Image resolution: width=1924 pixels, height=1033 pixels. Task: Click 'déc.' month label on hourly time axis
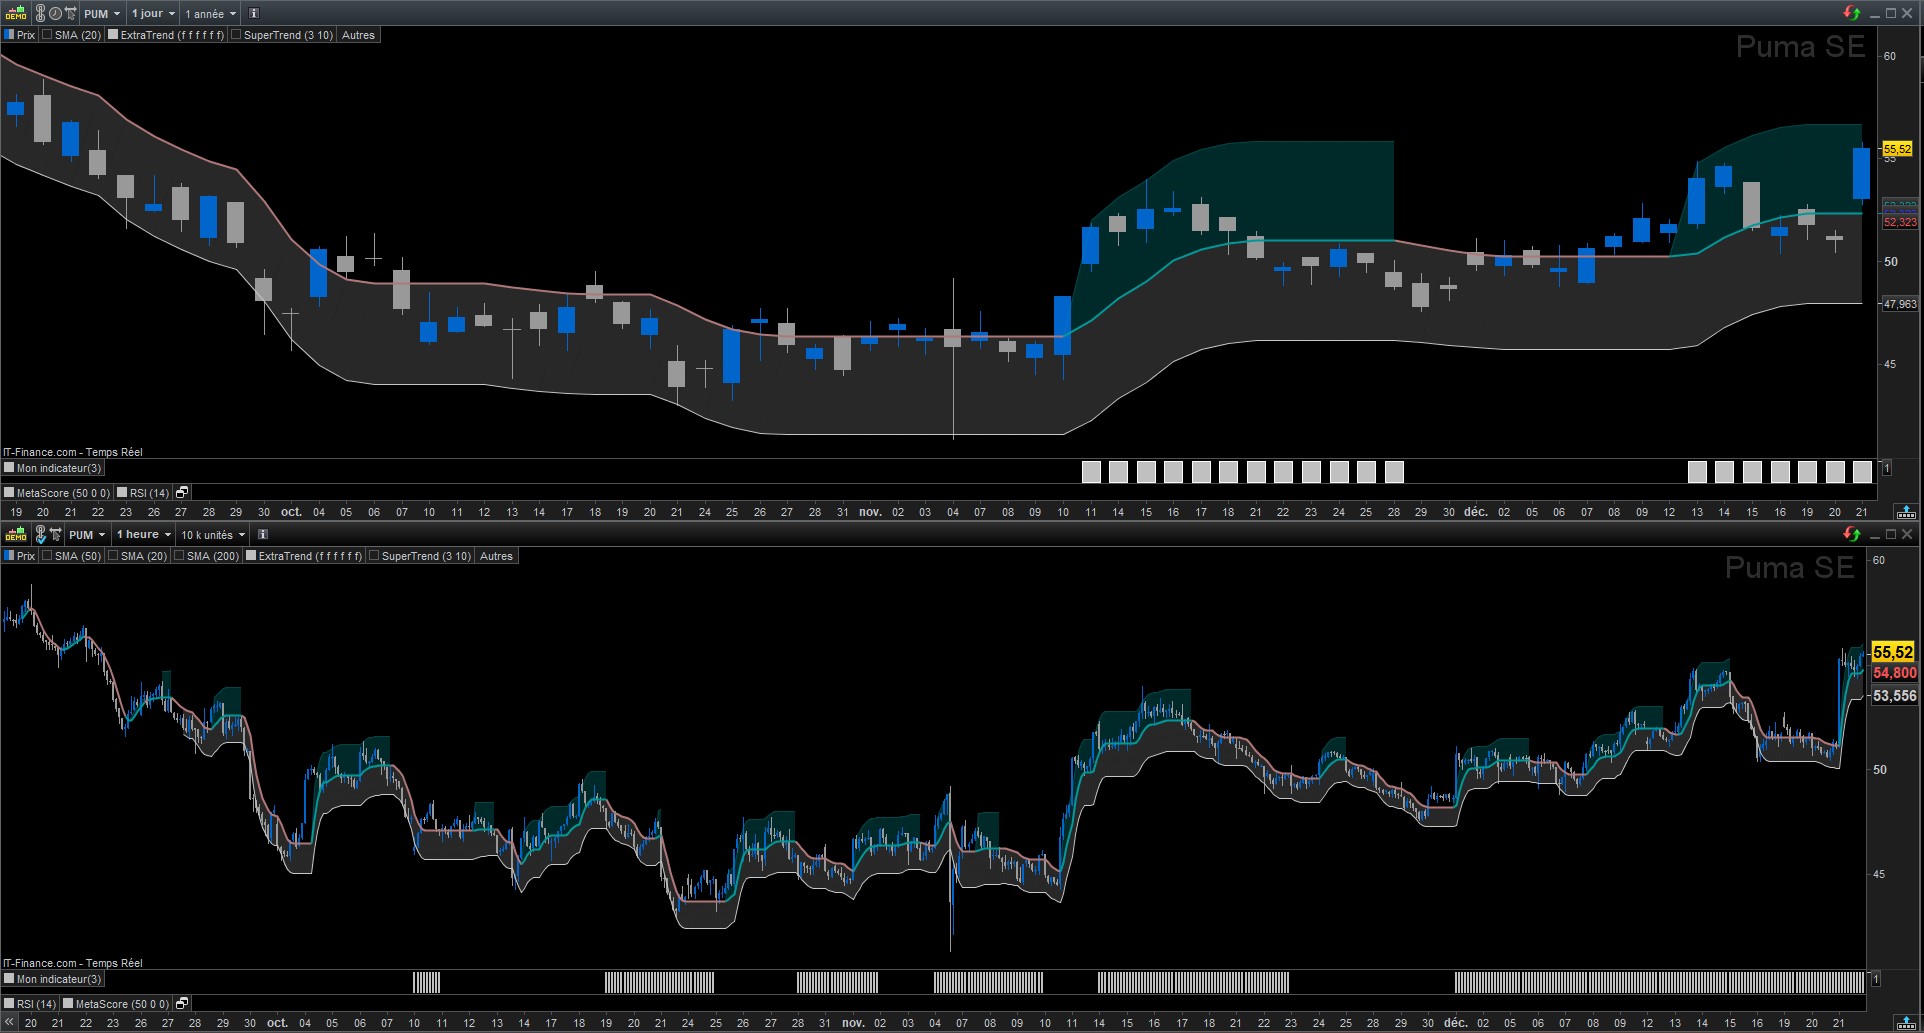pyautogui.click(x=1456, y=1023)
